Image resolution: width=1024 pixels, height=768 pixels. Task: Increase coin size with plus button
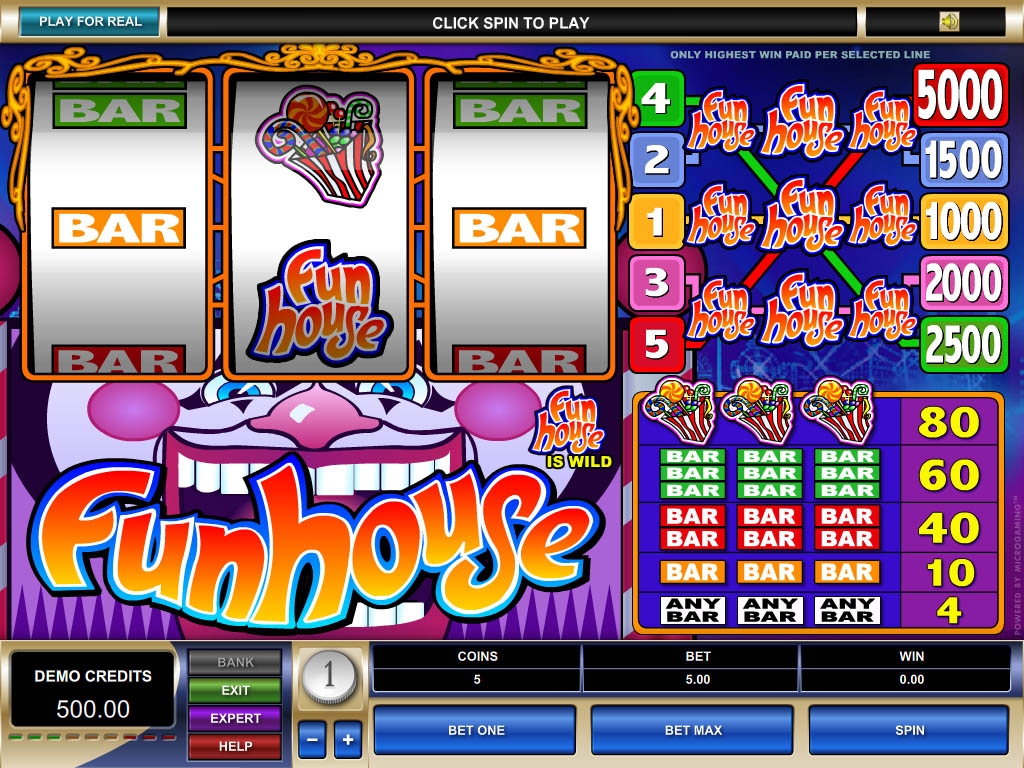coord(348,739)
